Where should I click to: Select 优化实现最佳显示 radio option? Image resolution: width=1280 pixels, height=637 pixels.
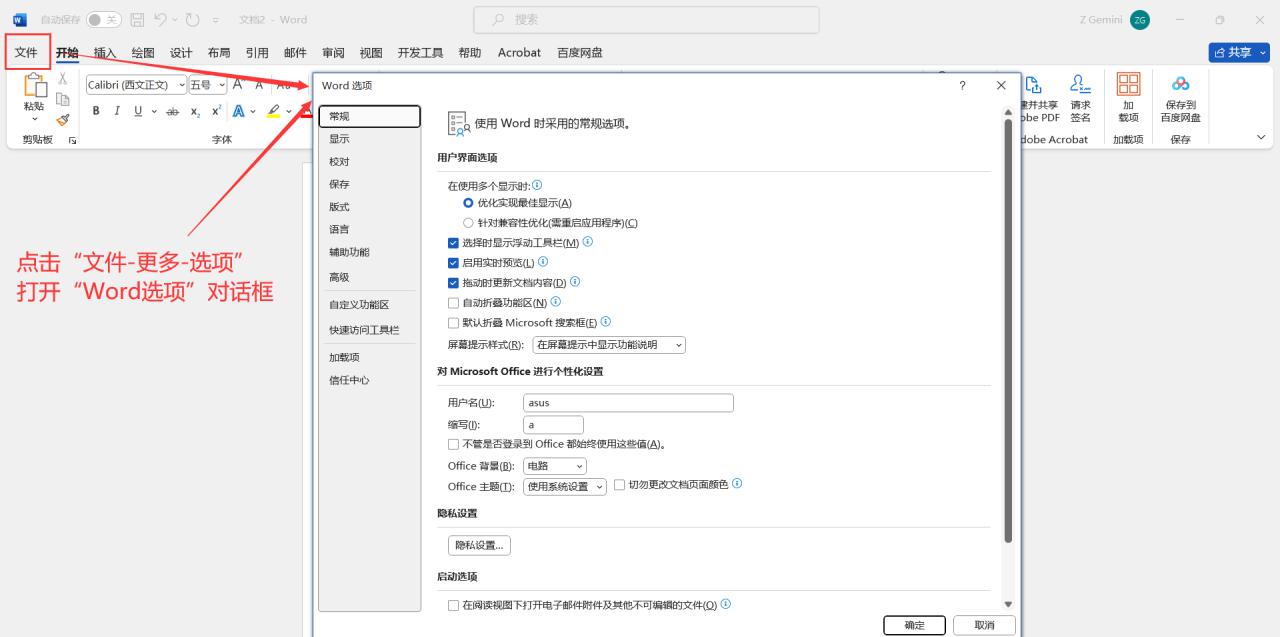[468, 203]
